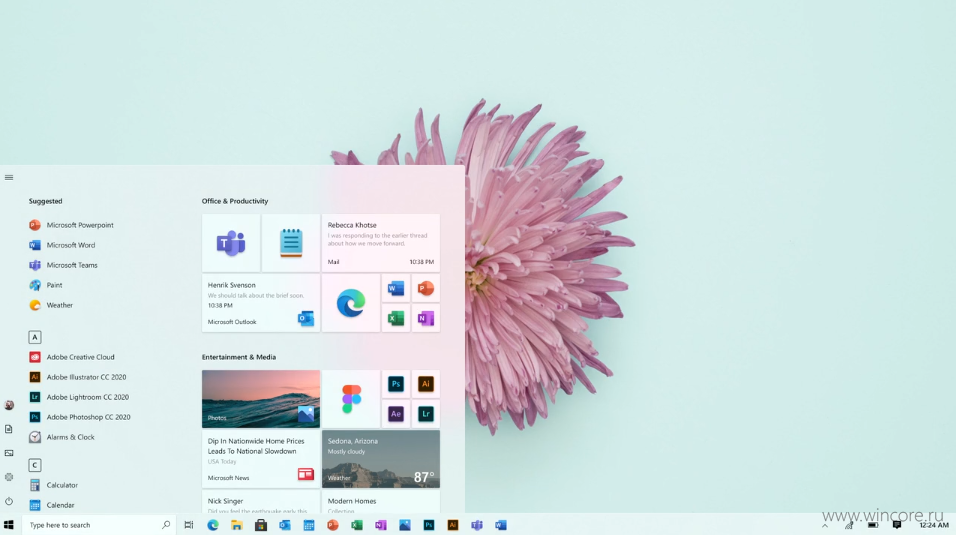
Task: Open Excel from the taskbar
Action: pos(357,525)
